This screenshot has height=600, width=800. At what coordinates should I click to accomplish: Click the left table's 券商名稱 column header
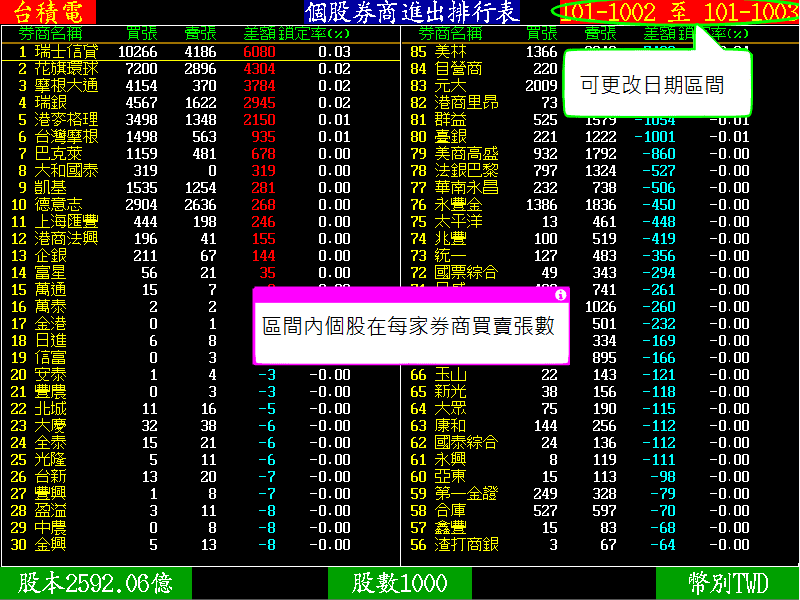pos(58,34)
